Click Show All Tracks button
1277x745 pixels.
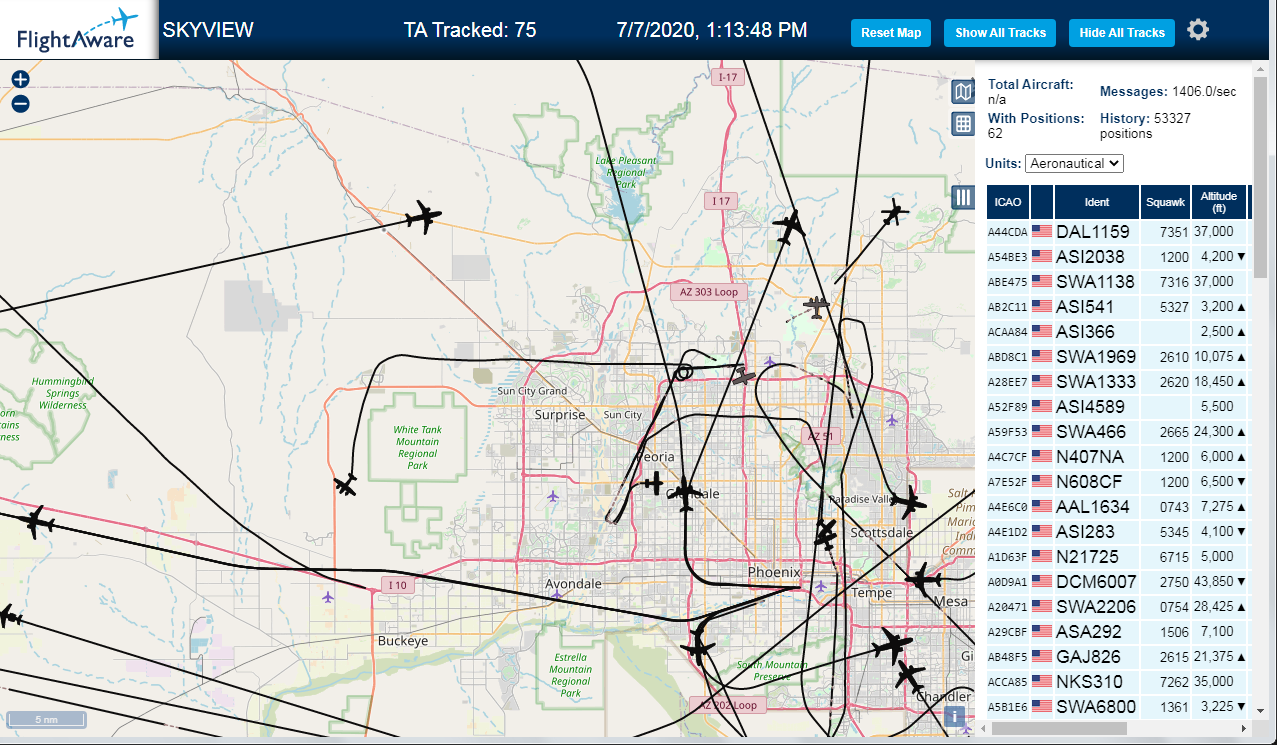(1000, 32)
